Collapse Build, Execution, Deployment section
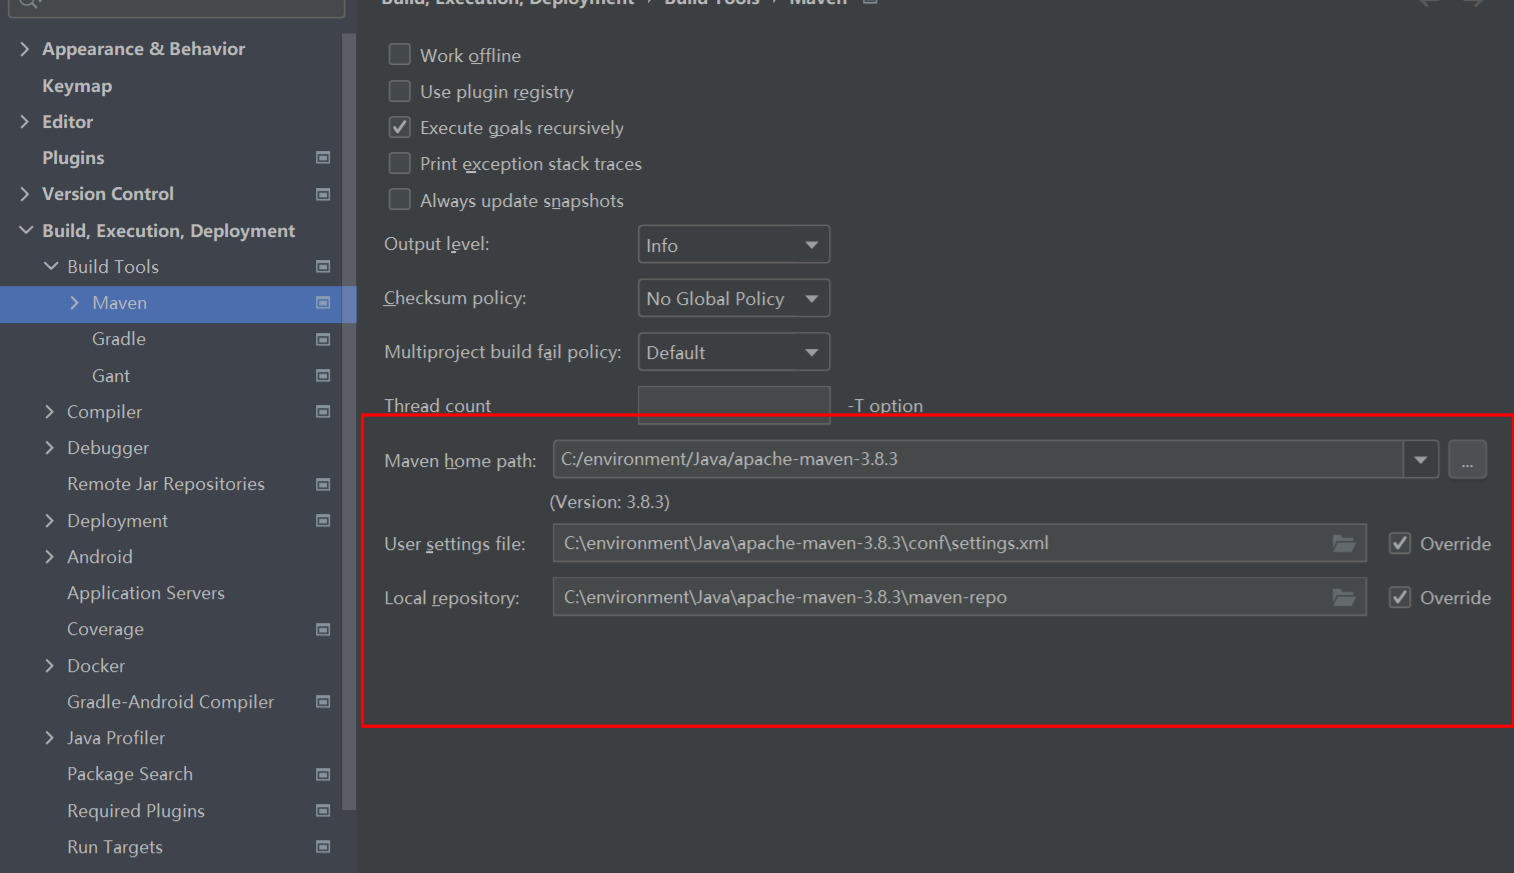 pyautogui.click(x=26, y=231)
